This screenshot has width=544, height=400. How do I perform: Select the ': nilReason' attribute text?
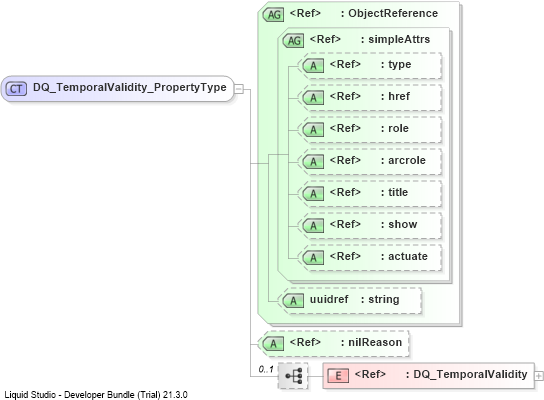(x=371, y=342)
